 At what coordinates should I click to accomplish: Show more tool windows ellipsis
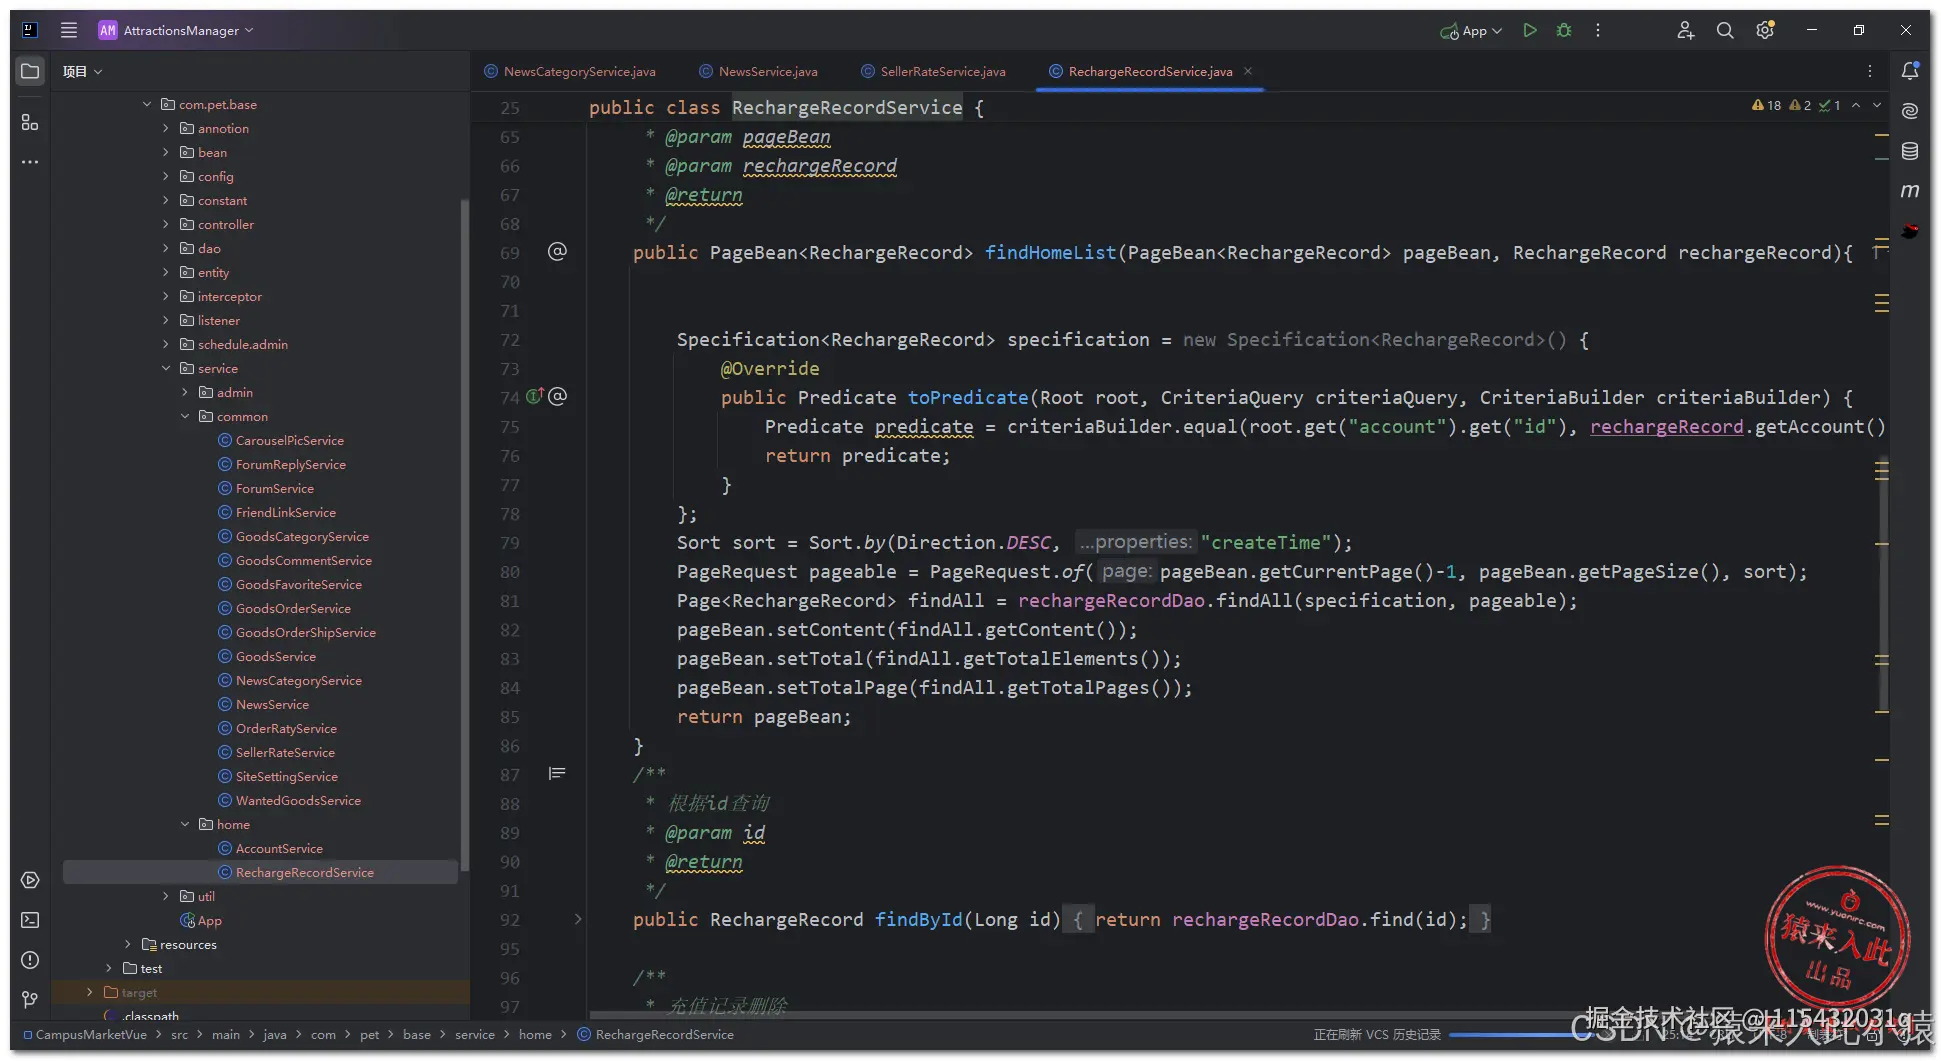pyautogui.click(x=30, y=161)
